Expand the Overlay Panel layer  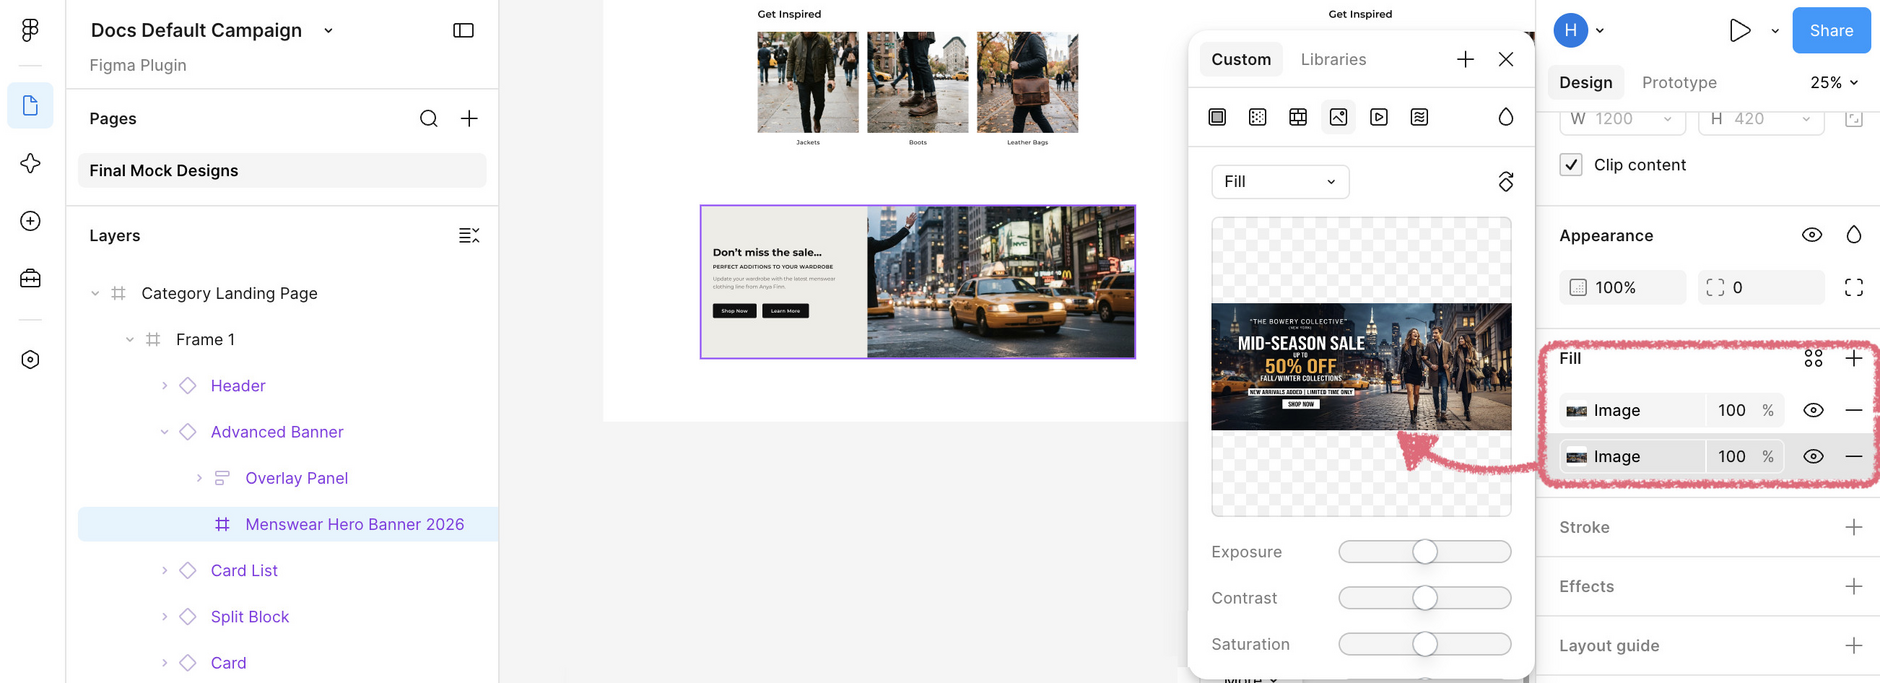199,478
